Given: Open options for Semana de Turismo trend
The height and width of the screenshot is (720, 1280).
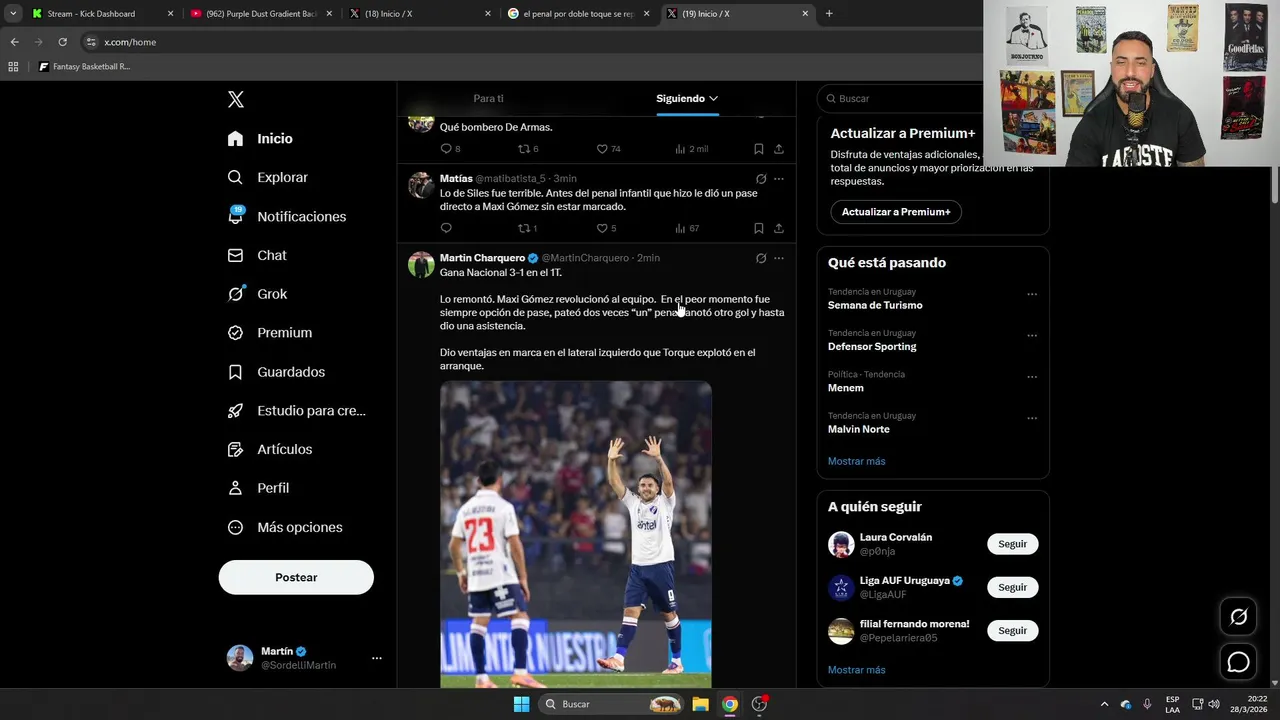Looking at the screenshot, I should 1032,294.
